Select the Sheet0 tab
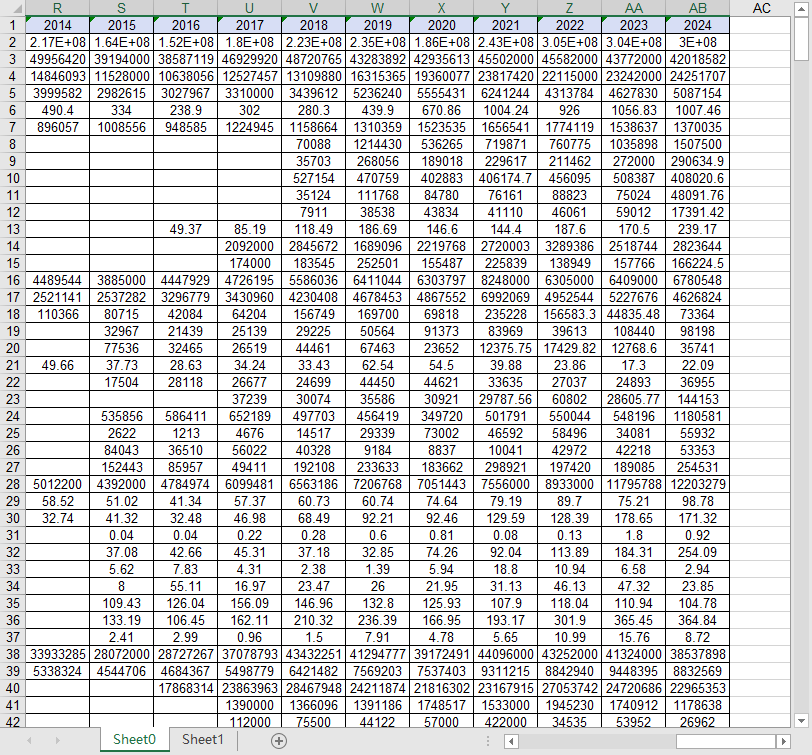The image size is (812, 755). [134, 739]
